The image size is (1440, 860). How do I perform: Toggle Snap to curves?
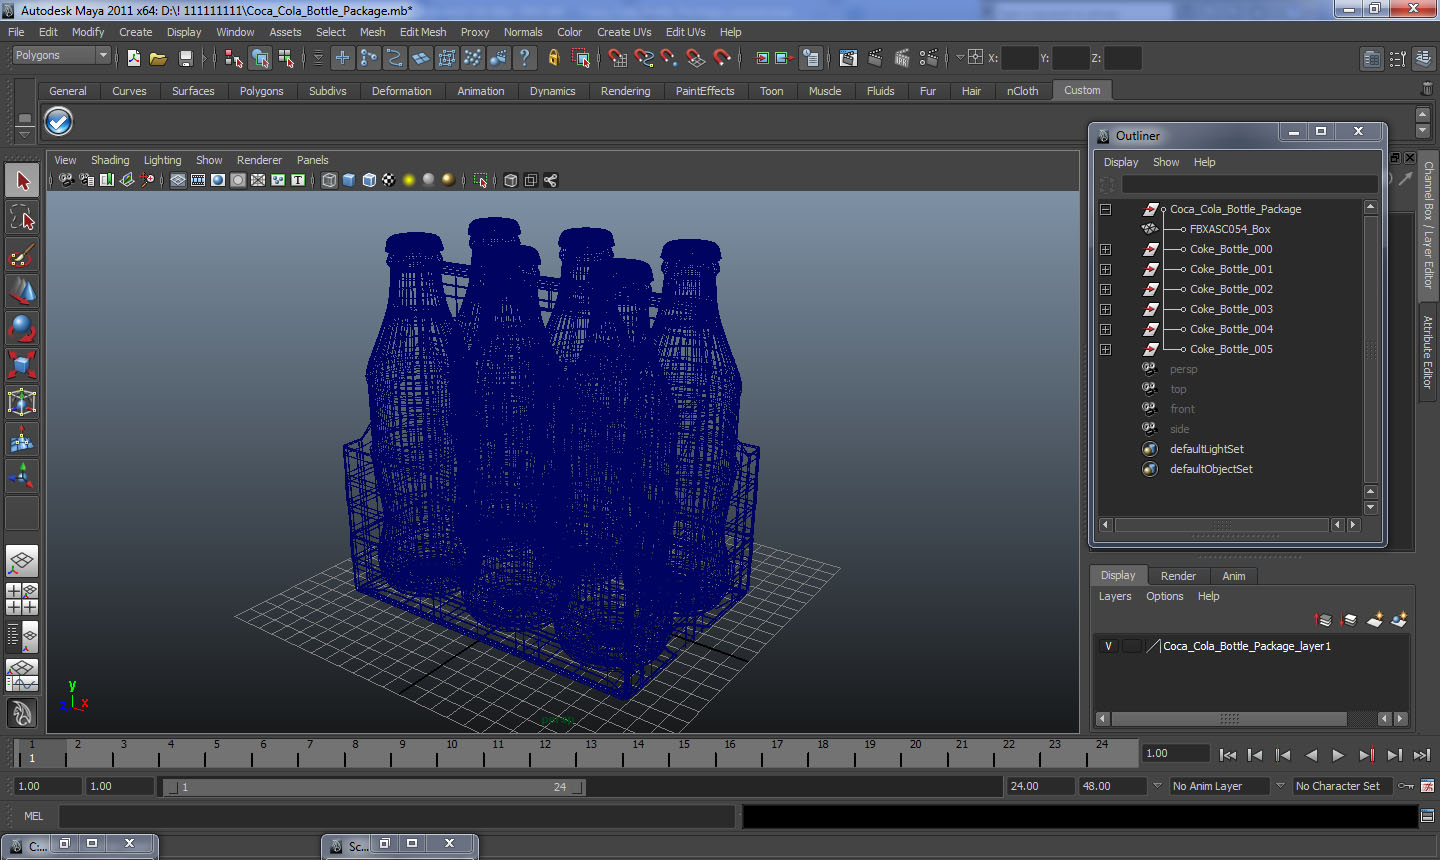click(x=644, y=58)
